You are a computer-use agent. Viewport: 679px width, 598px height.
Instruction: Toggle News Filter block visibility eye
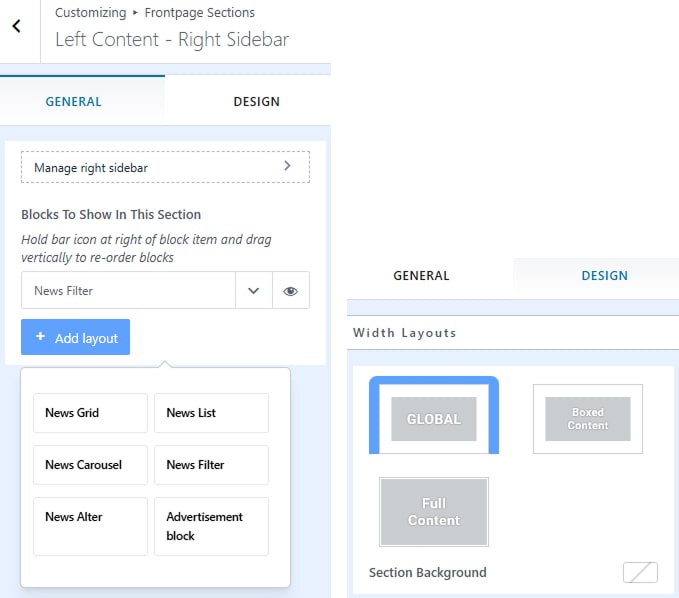(x=290, y=290)
